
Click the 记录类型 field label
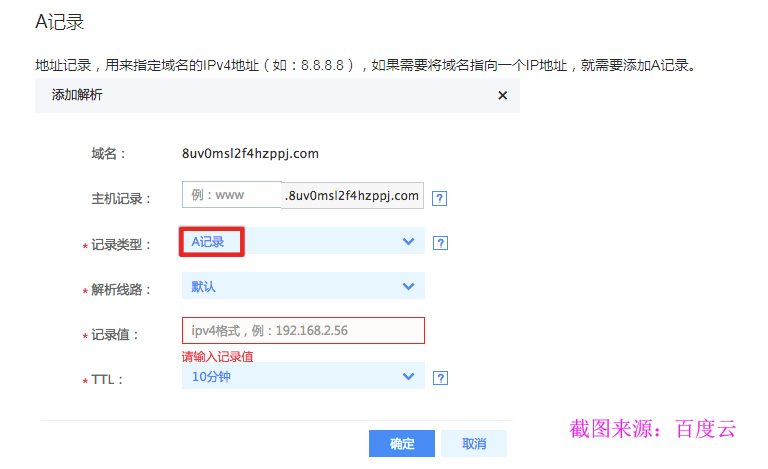120,245
